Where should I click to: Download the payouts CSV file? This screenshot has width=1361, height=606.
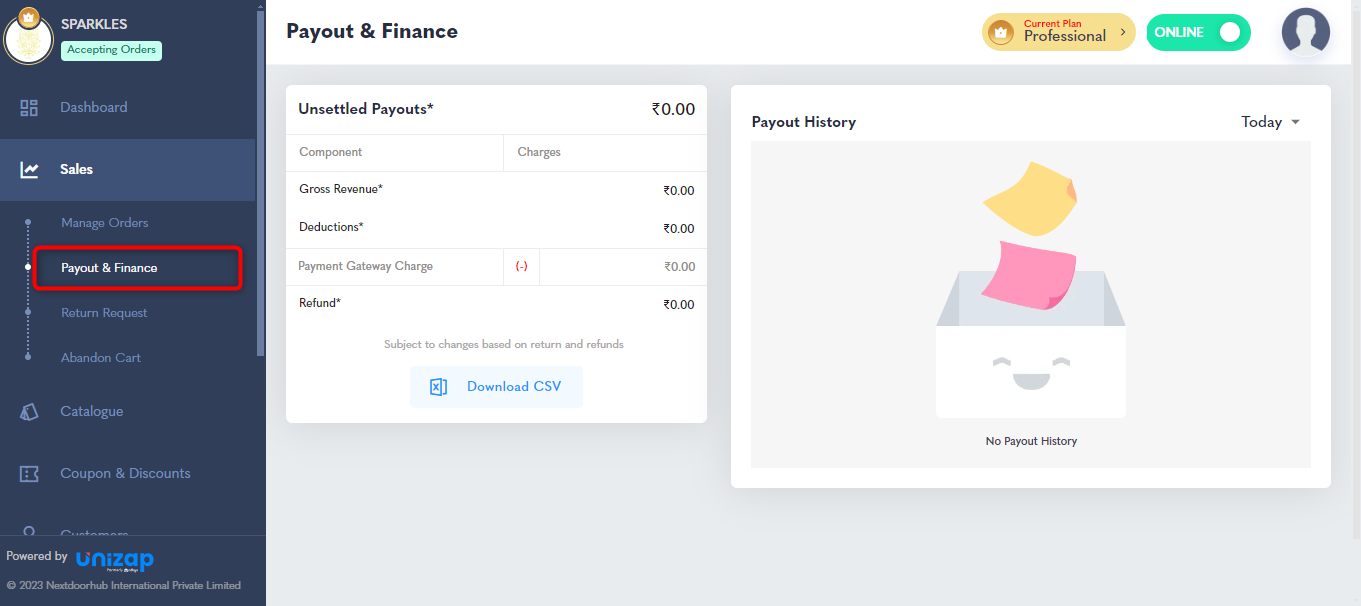pos(496,387)
